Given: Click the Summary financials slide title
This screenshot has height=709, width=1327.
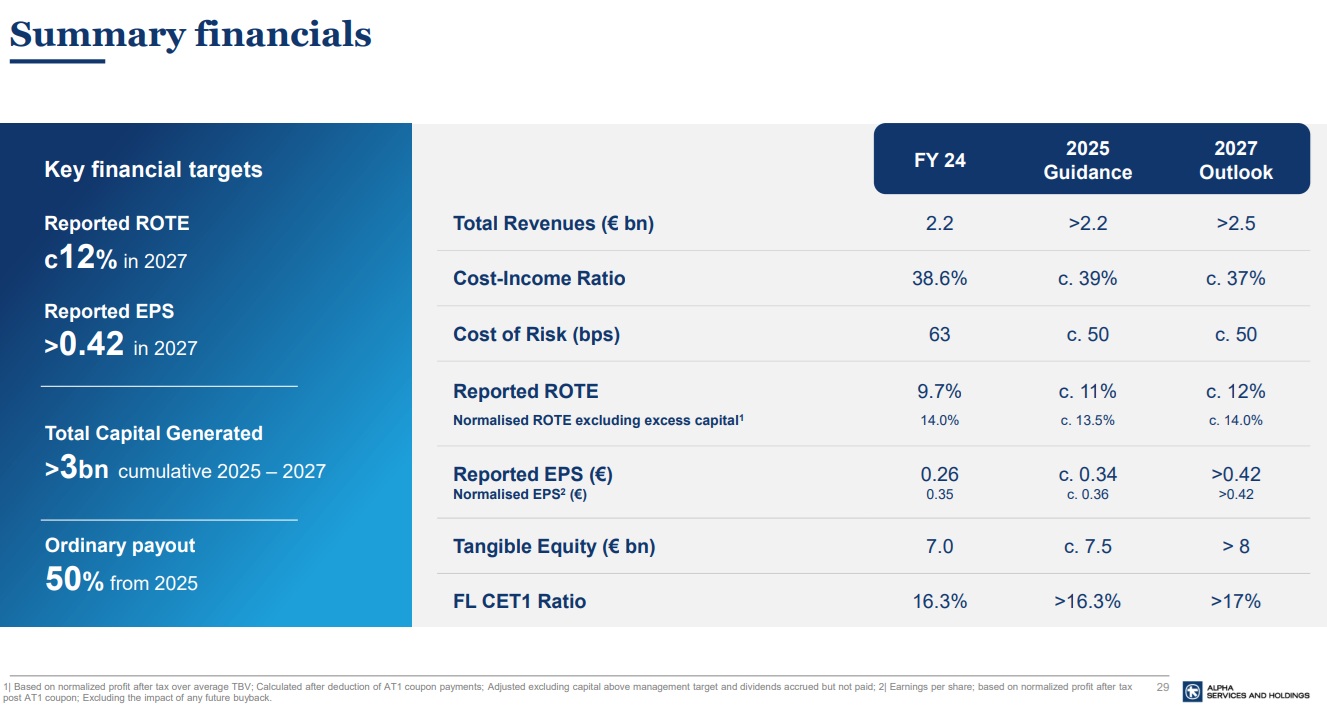Looking at the screenshot, I should pyautogui.click(x=190, y=35).
